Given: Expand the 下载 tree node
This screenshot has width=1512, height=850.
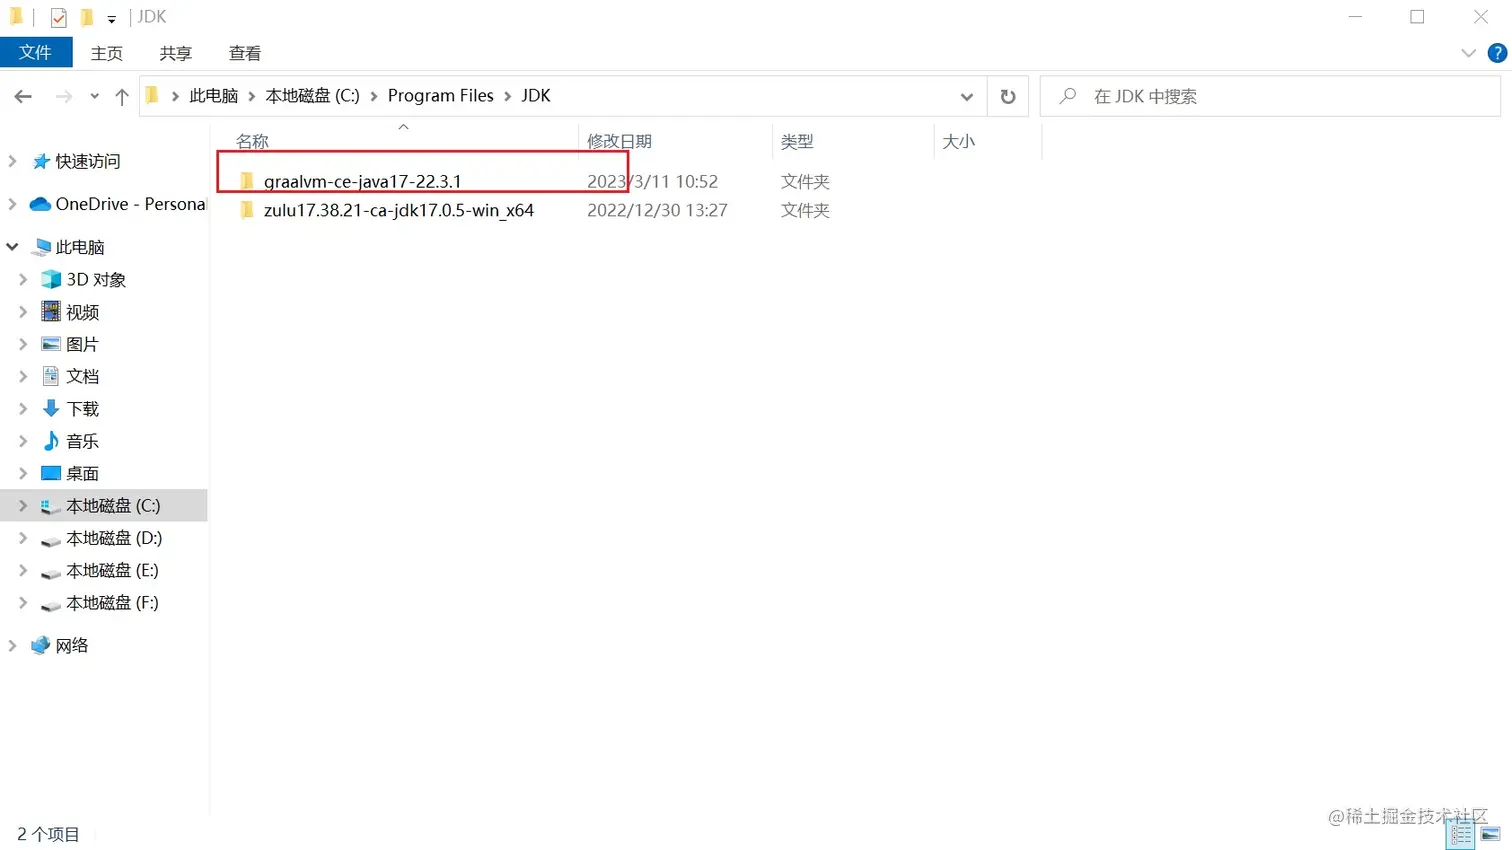Looking at the screenshot, I should [x=23, y=408].
